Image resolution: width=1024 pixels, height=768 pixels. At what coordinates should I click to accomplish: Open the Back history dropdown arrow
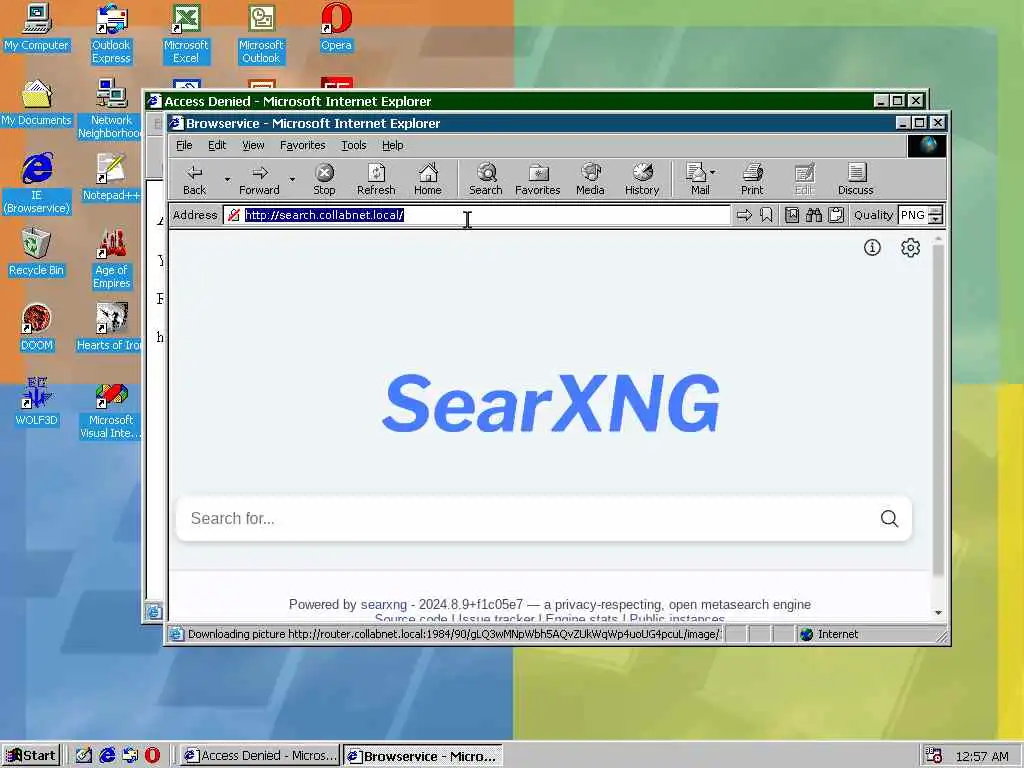(227, 179)
